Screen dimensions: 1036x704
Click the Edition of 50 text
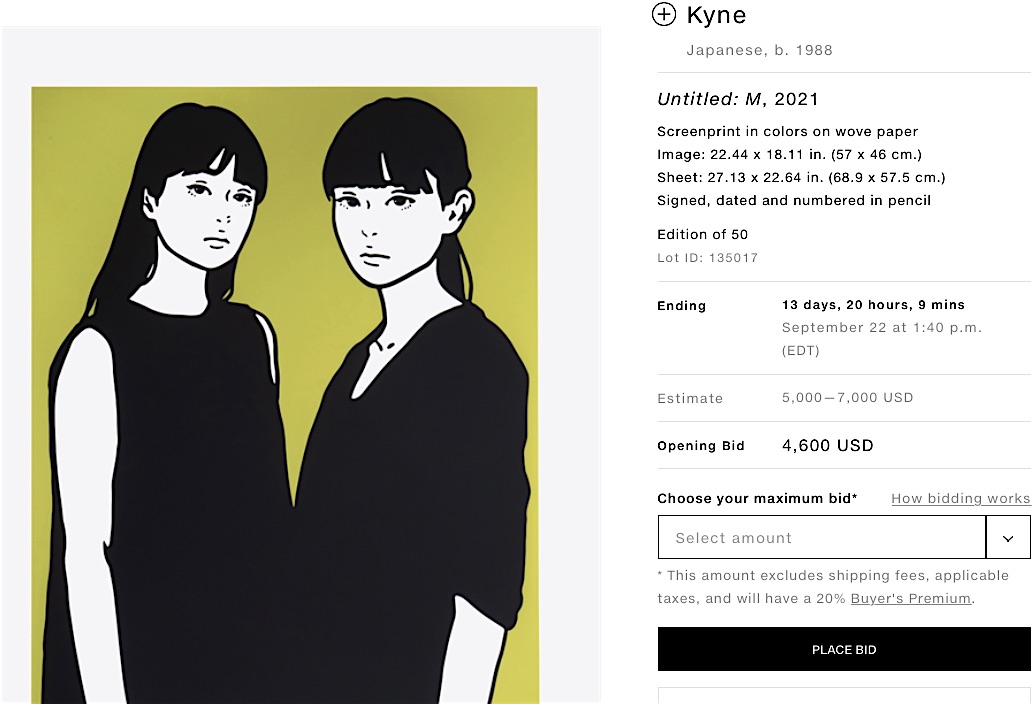pyautogui.click(x=702, y=234)
